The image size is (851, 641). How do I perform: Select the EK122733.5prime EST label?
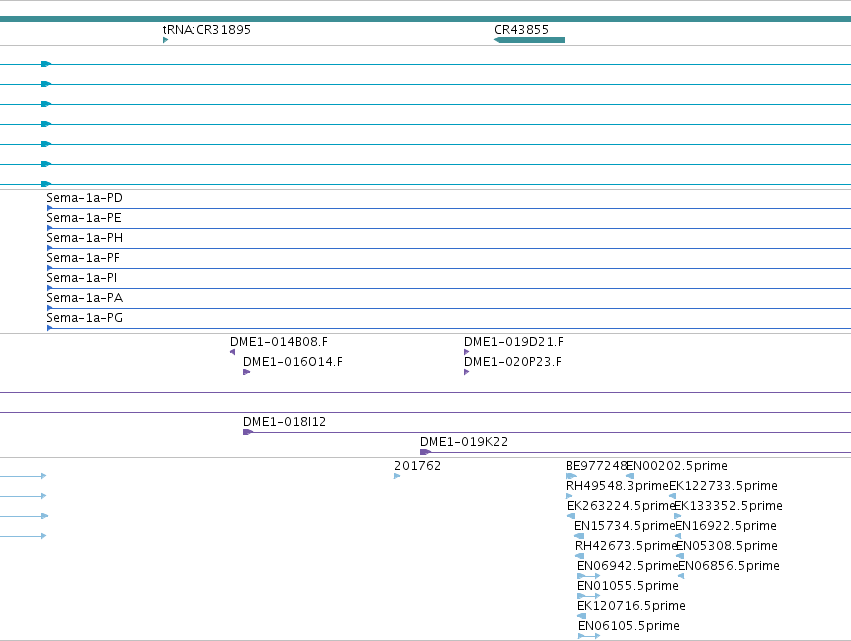723,486
